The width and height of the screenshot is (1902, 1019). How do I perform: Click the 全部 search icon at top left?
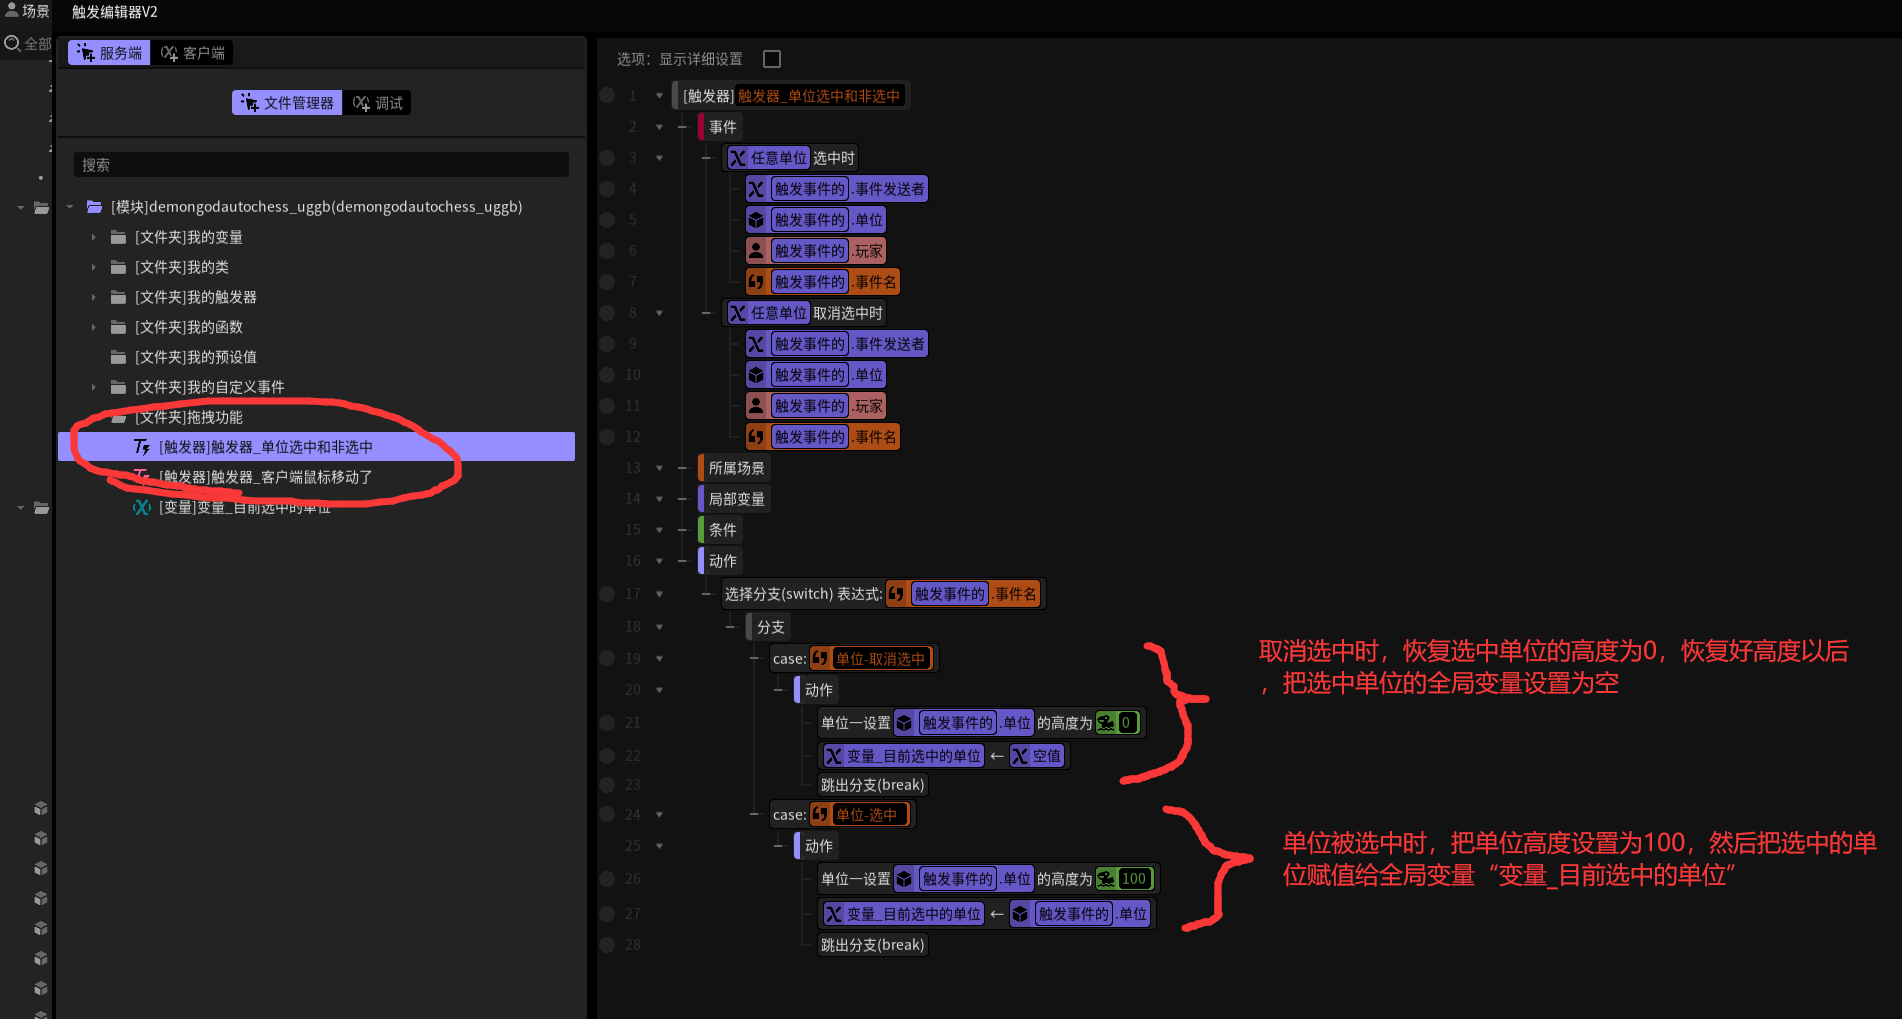[13, 44]
